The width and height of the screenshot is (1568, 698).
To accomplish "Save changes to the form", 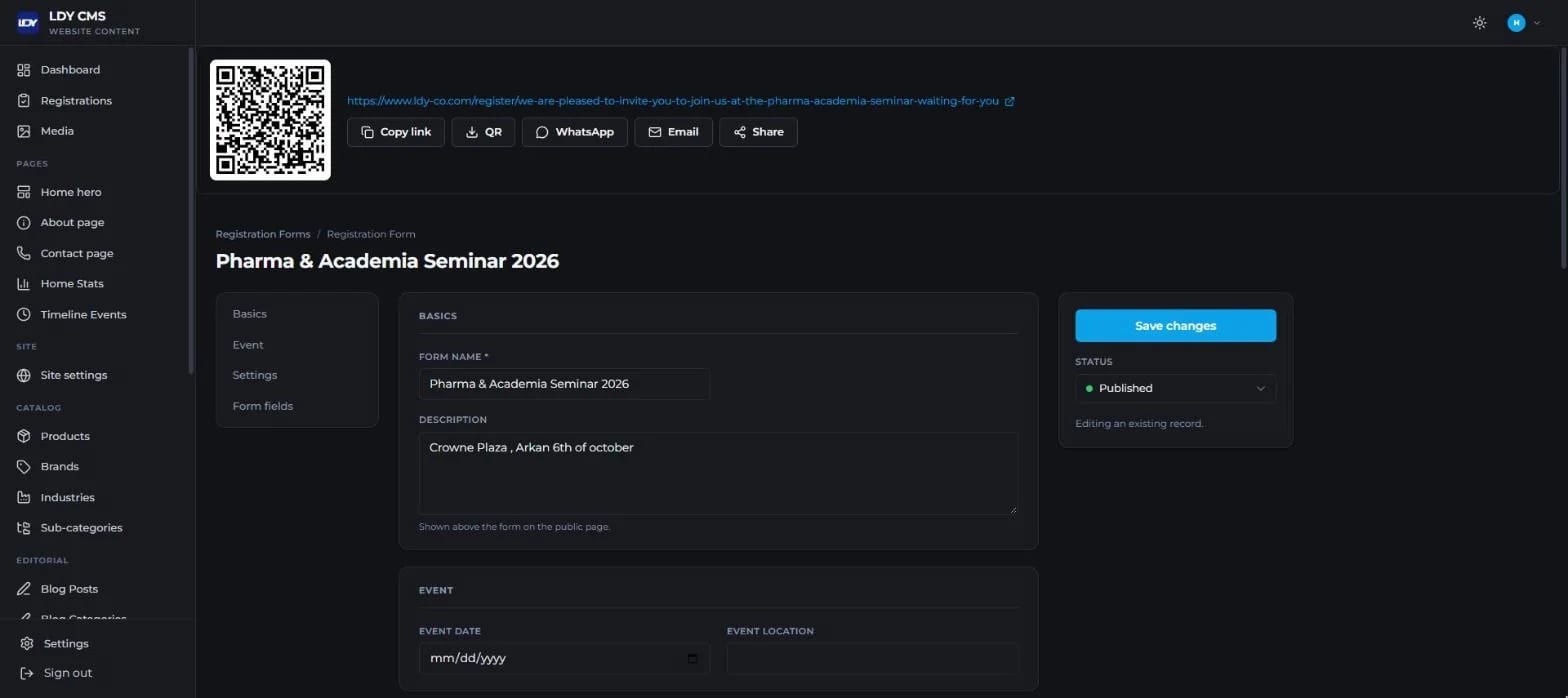I will pyautogui.click(x=1176, y=326).
